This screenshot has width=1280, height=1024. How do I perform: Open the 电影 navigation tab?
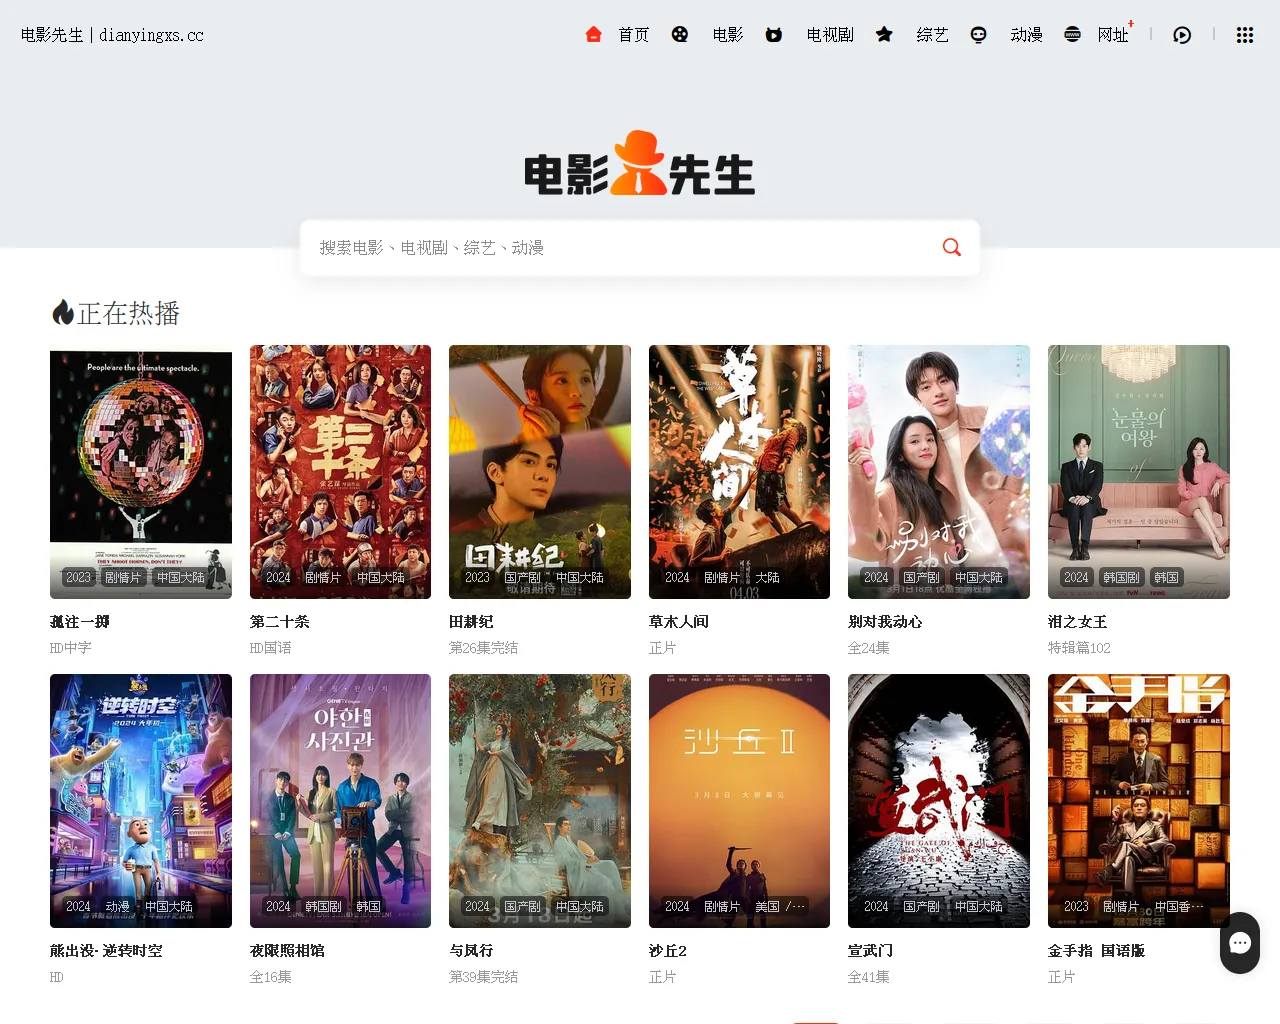(x=728, y=35)
